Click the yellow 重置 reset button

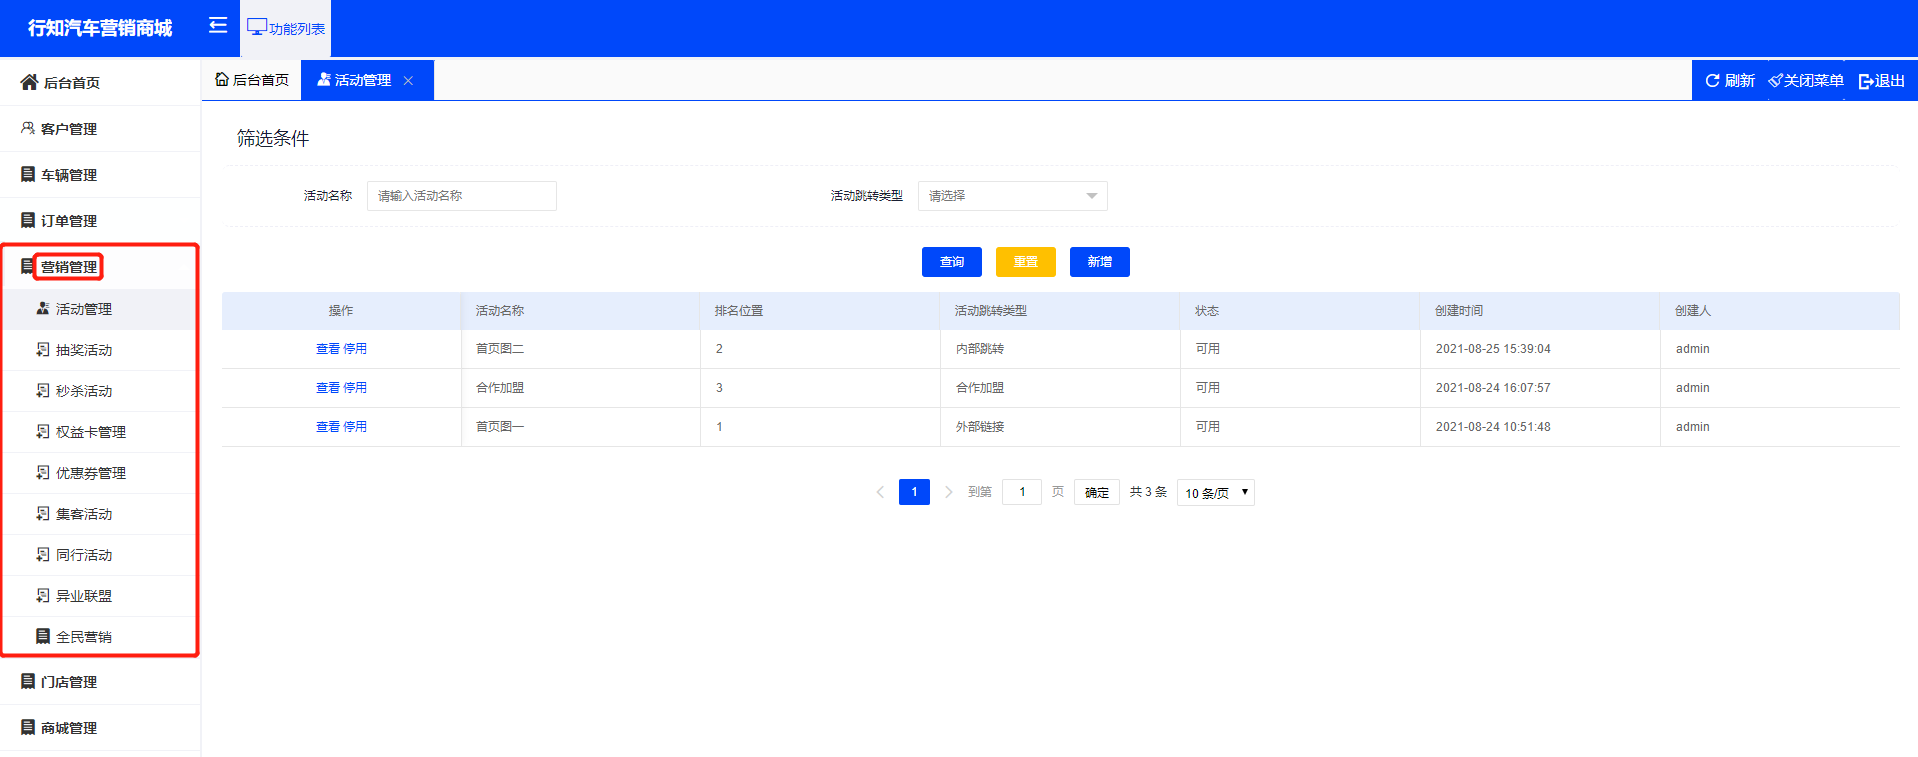pyautogui.click(x=1025, y=262)
